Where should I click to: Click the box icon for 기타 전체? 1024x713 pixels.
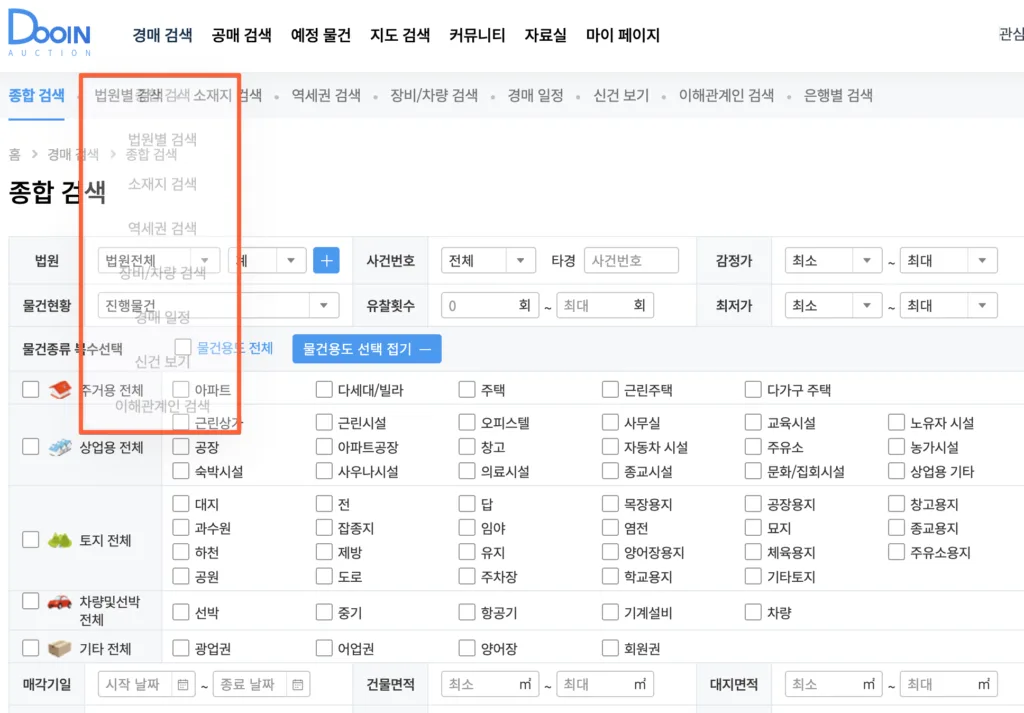pyautogui.click(x=60, y=648)
